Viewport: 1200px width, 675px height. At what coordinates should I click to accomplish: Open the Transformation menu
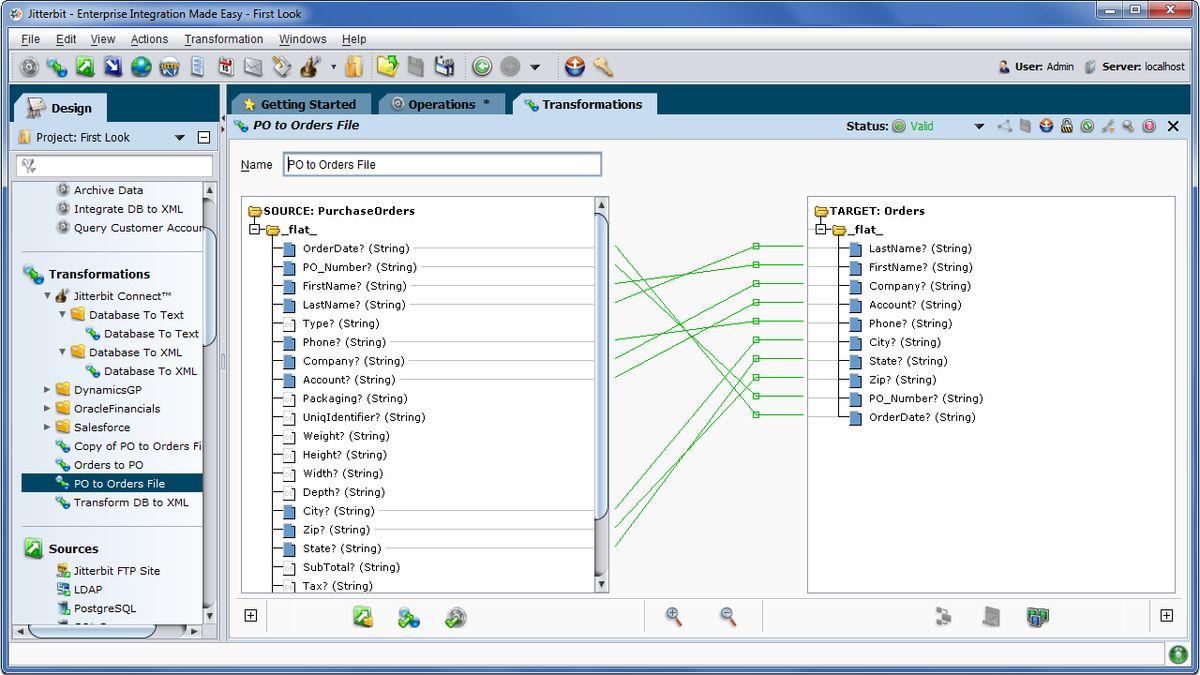click(224, 39)
